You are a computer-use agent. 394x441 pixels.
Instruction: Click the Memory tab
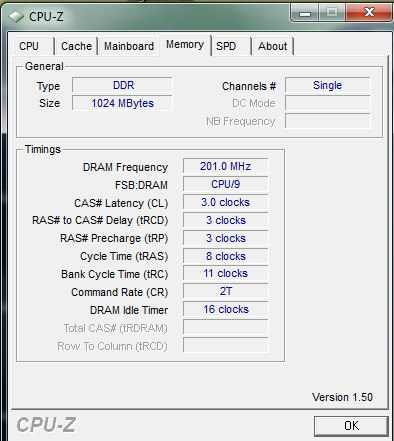[x=185, y=45]
